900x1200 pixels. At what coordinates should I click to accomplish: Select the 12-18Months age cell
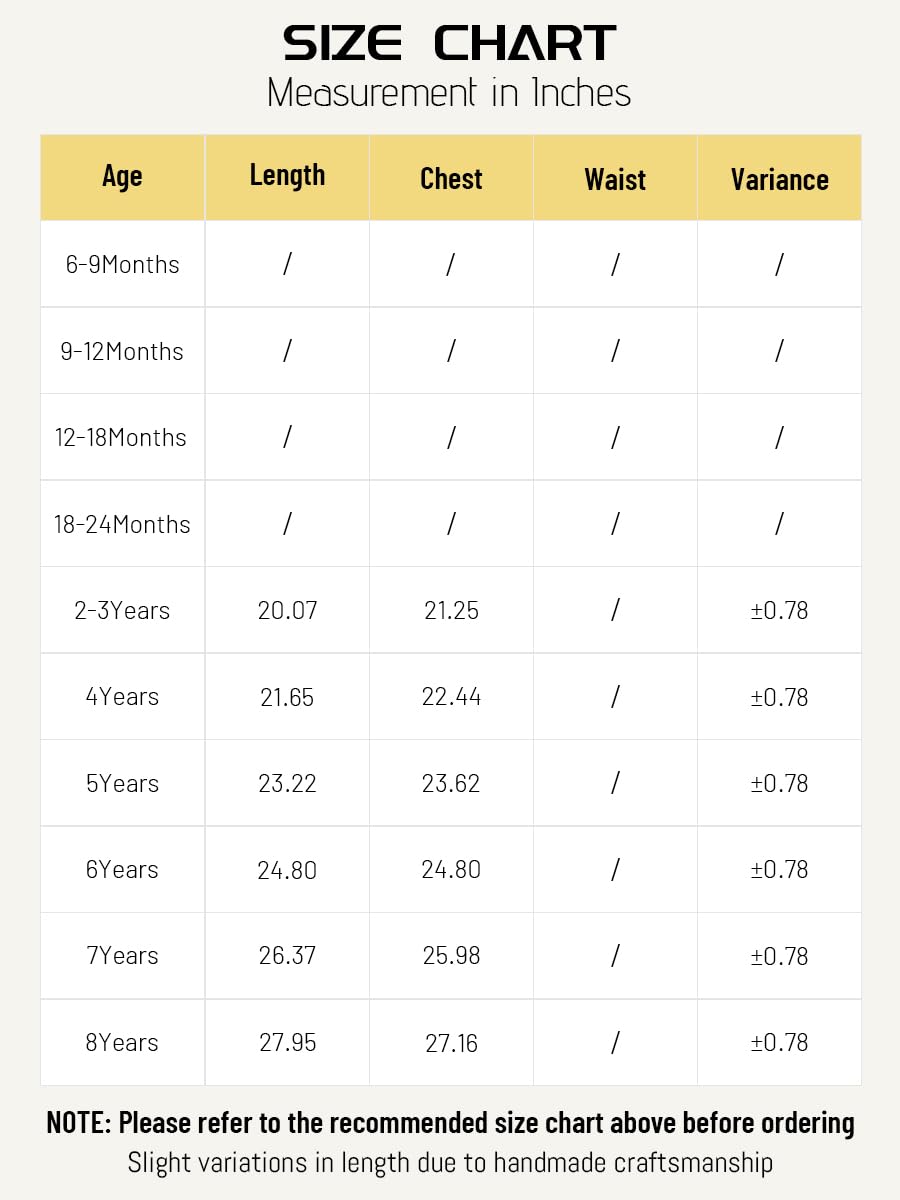122,437
